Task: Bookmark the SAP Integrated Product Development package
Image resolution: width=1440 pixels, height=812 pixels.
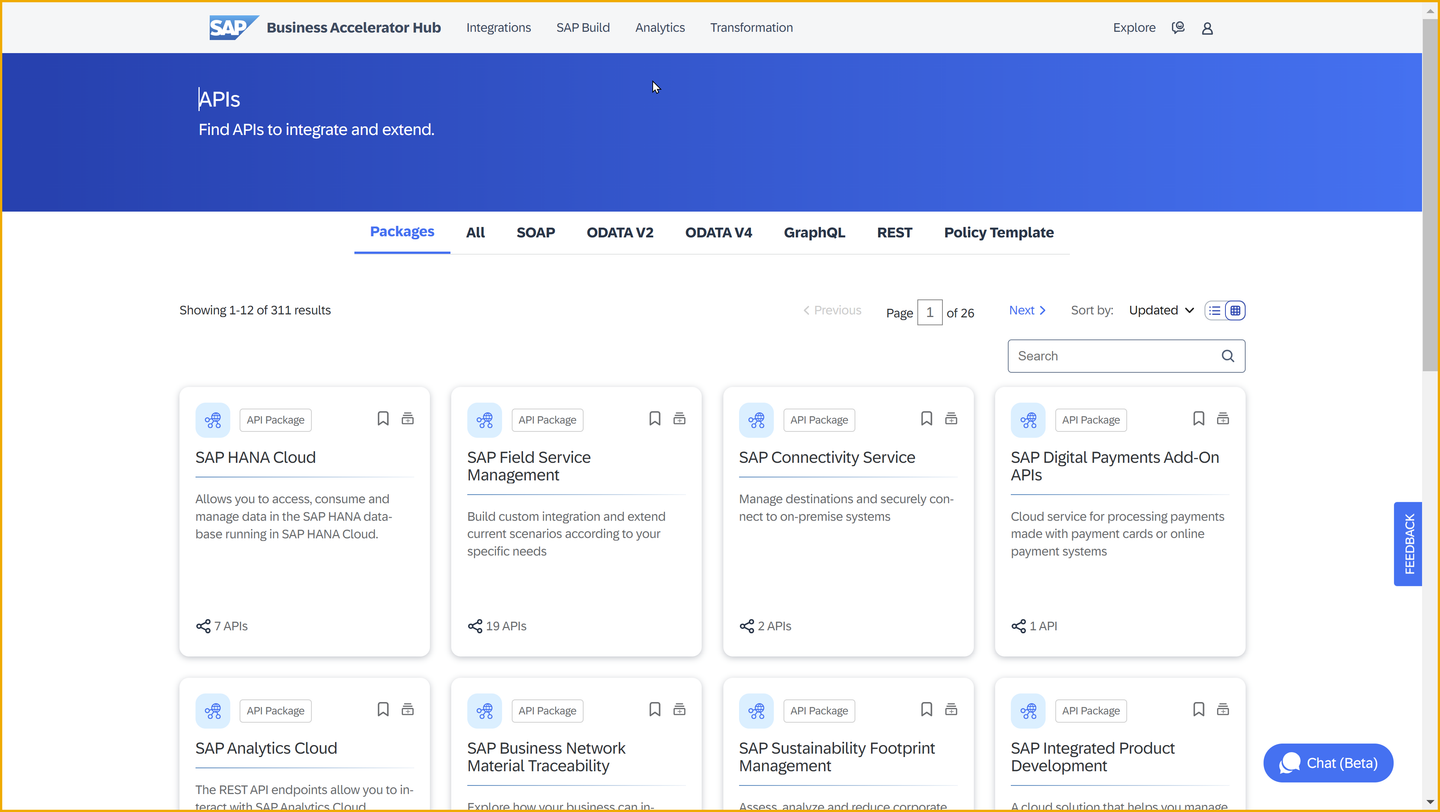Action: point(1199,710)
